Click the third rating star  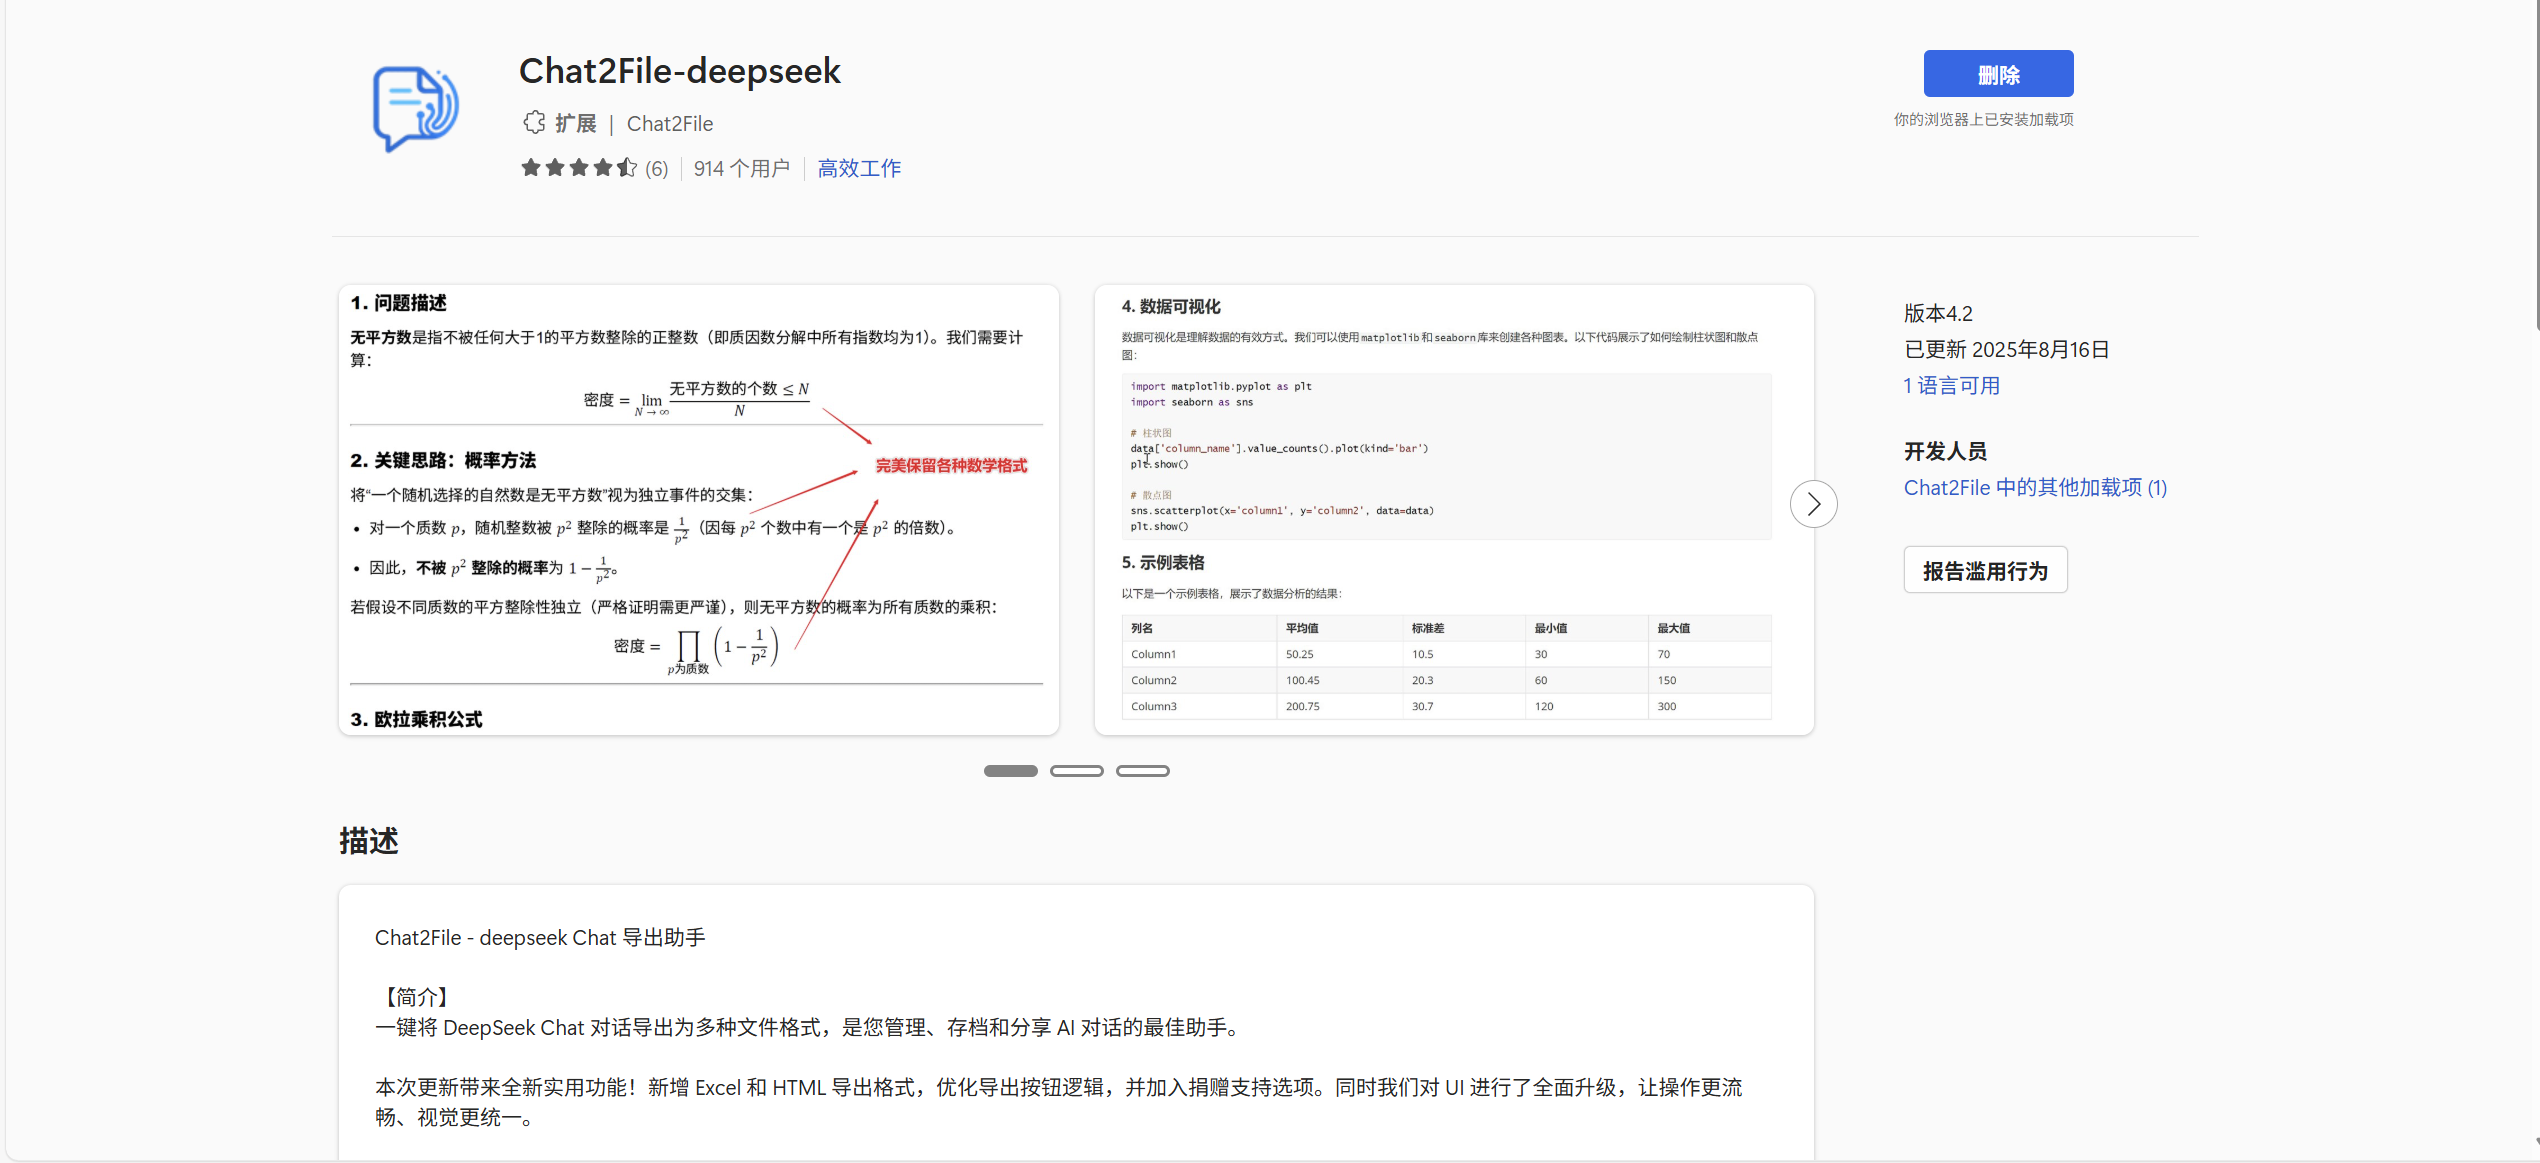579,167
